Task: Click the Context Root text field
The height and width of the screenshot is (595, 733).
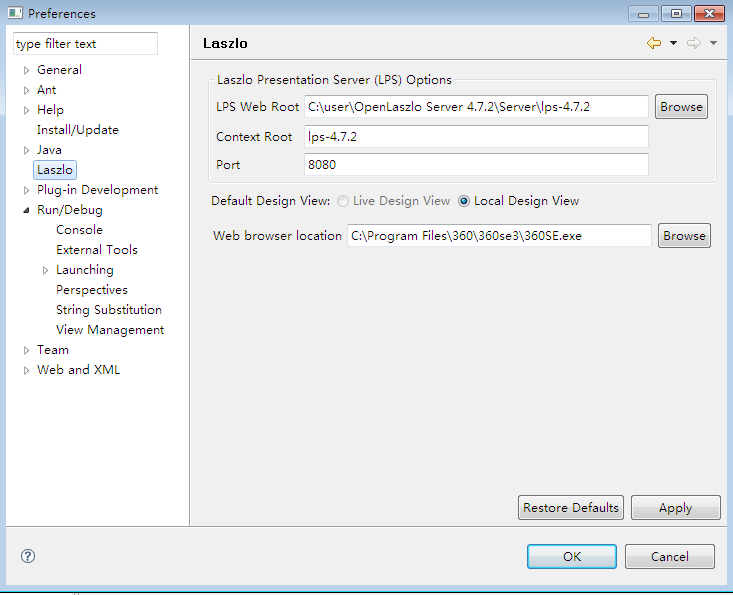Action: tap(476, 136)
